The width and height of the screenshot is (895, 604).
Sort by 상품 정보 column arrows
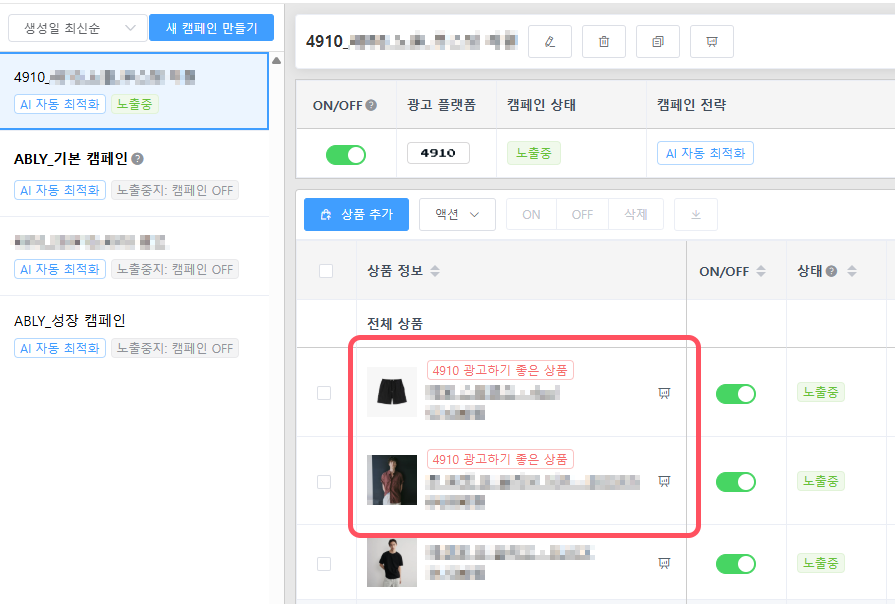pos(435,271)
